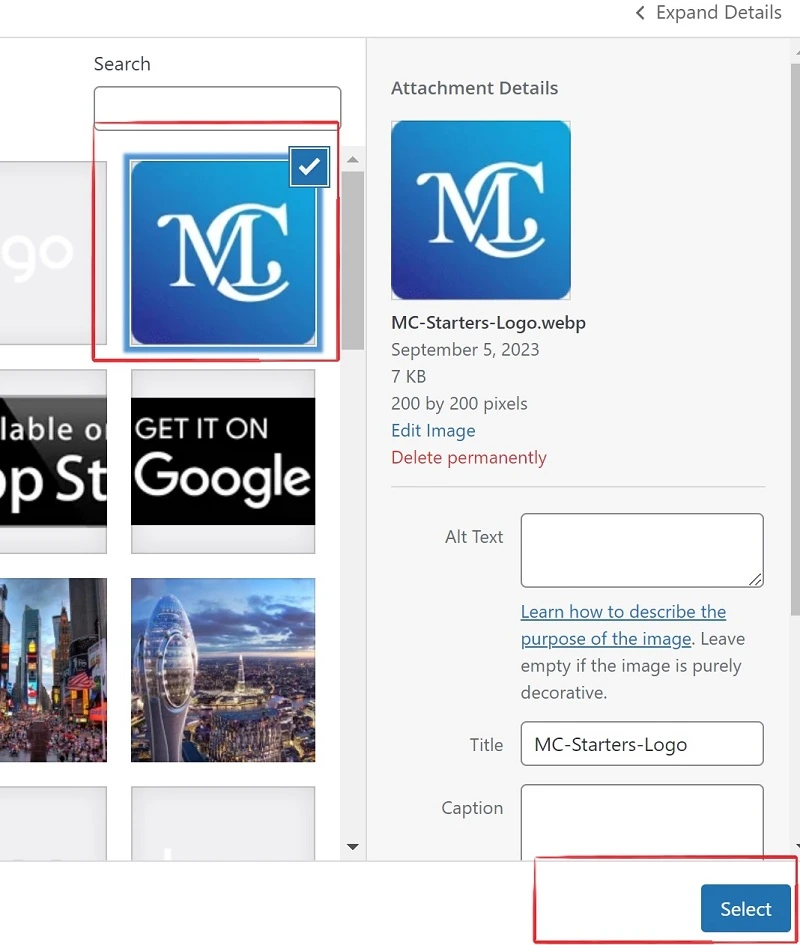The width and height of the screenshot is (800, 945).
Task: Click the Alt Text resize handle
Action: pos(755,579)
